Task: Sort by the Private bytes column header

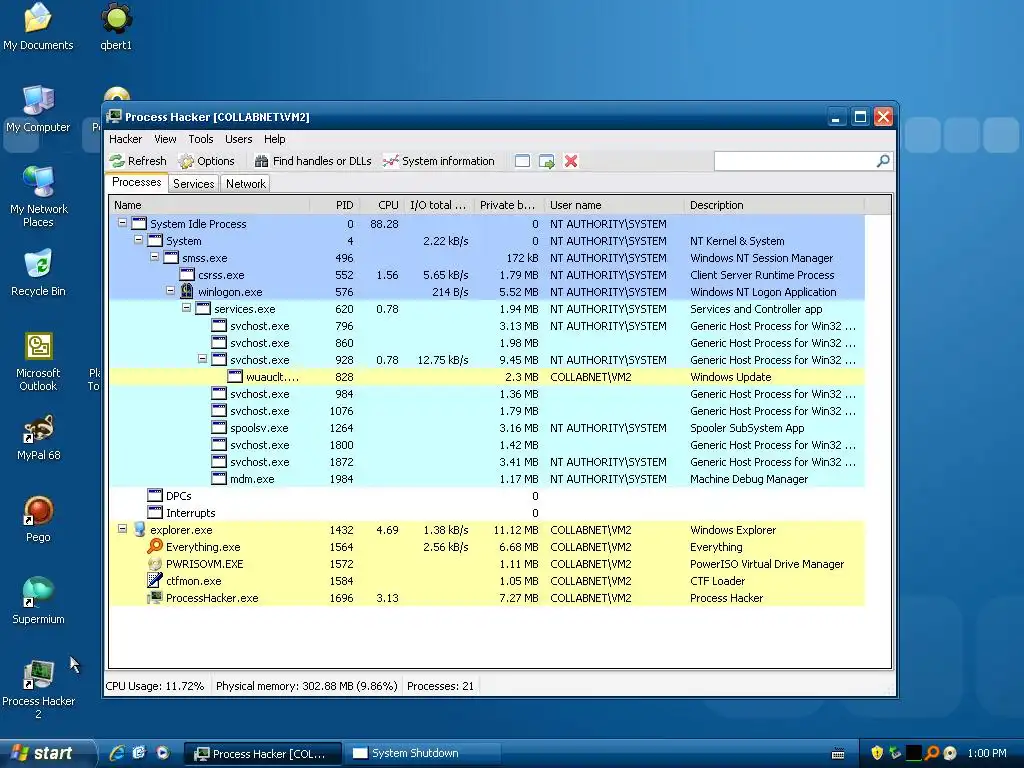Action: [x=509, y=205]
